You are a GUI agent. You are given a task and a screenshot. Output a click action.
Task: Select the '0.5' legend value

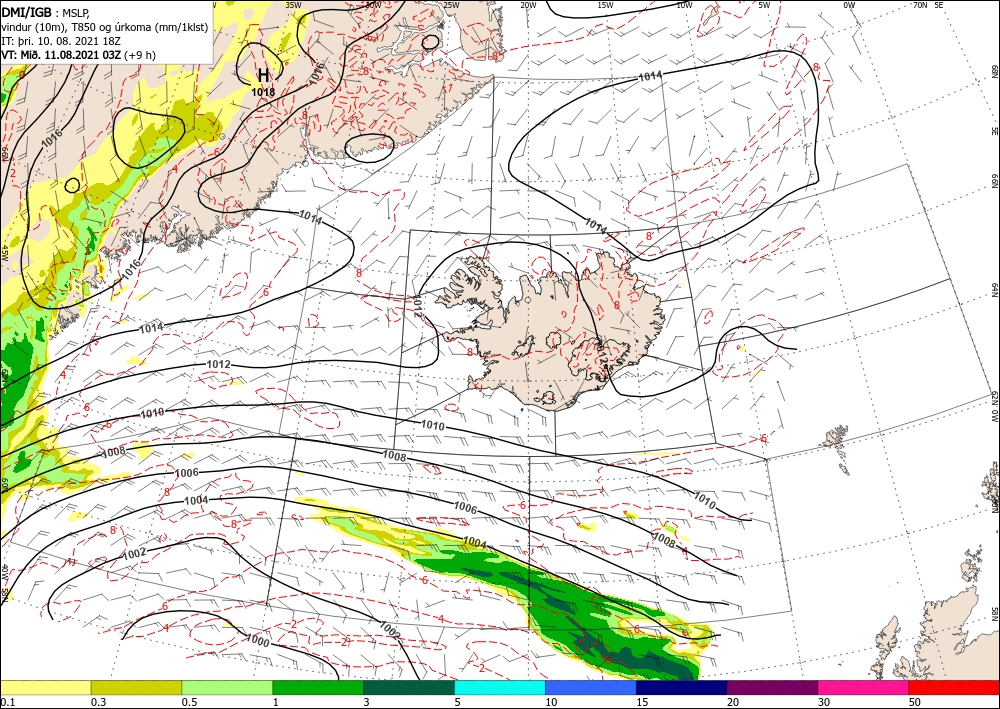pyautogui.click(x=189, y=702)
